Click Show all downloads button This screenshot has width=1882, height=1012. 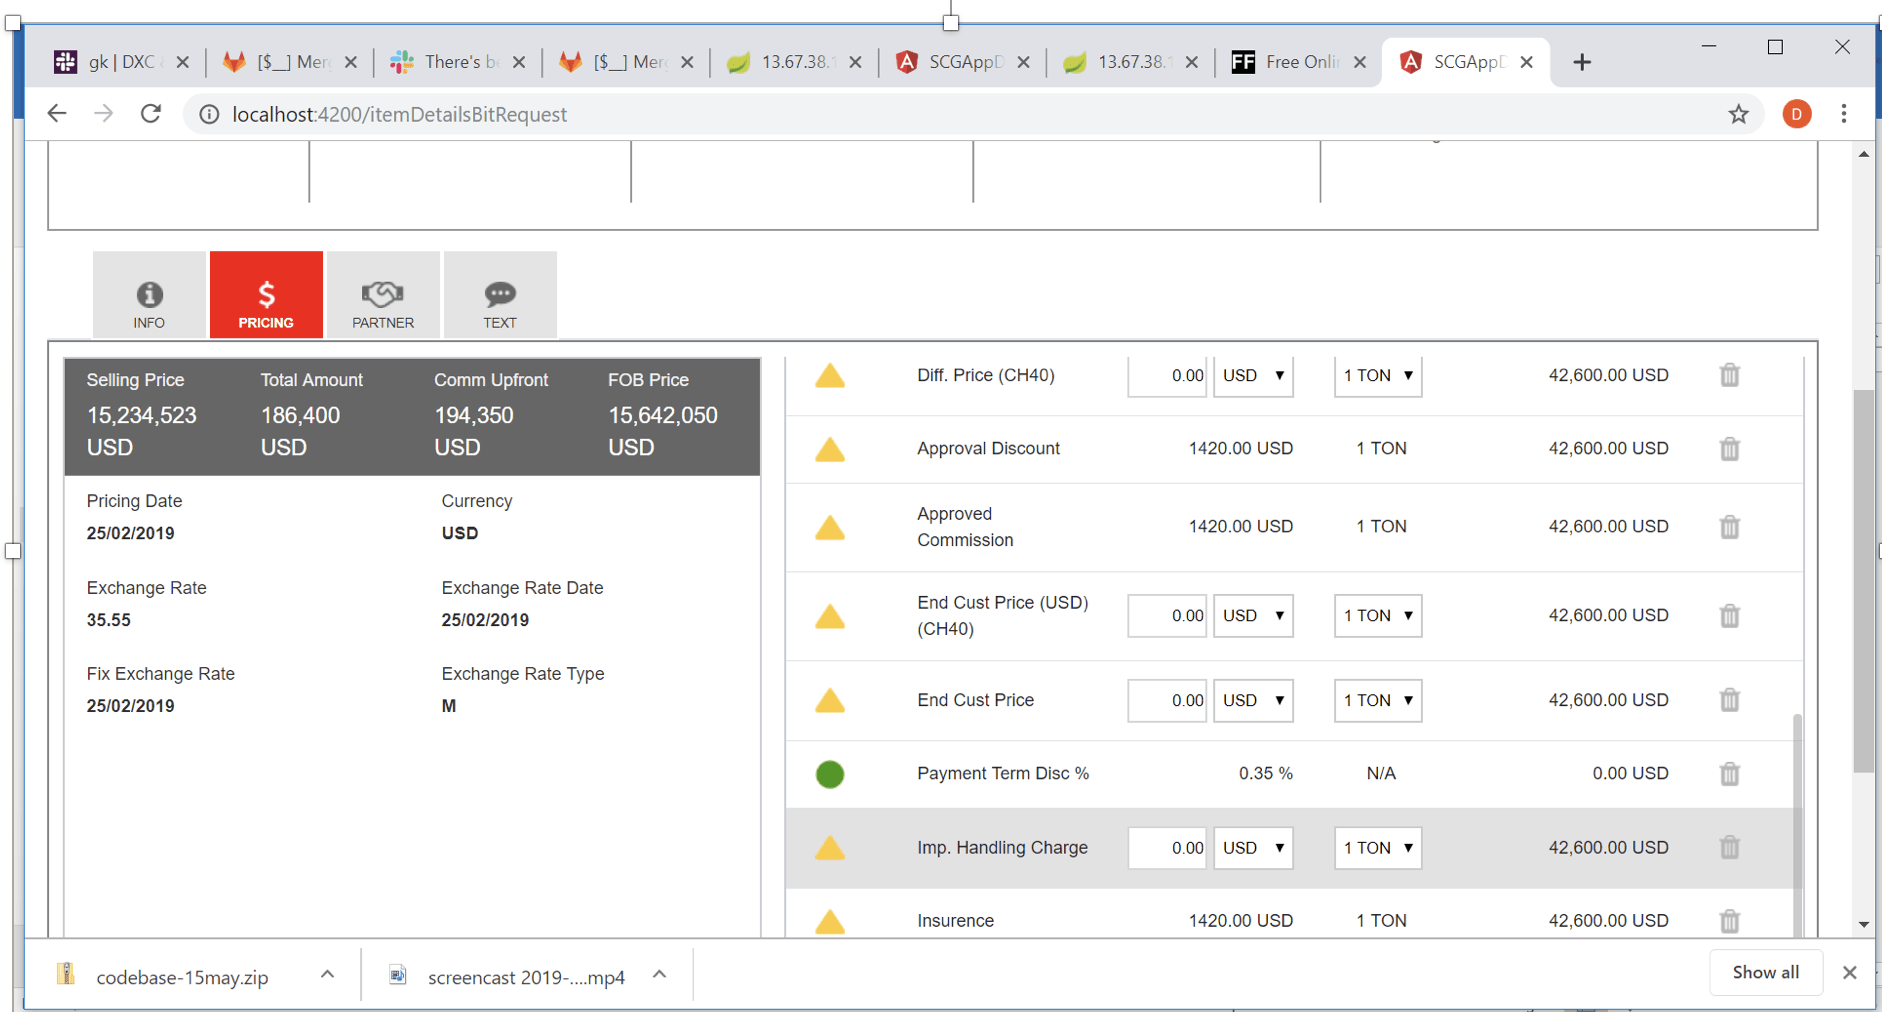point(1765,973)
